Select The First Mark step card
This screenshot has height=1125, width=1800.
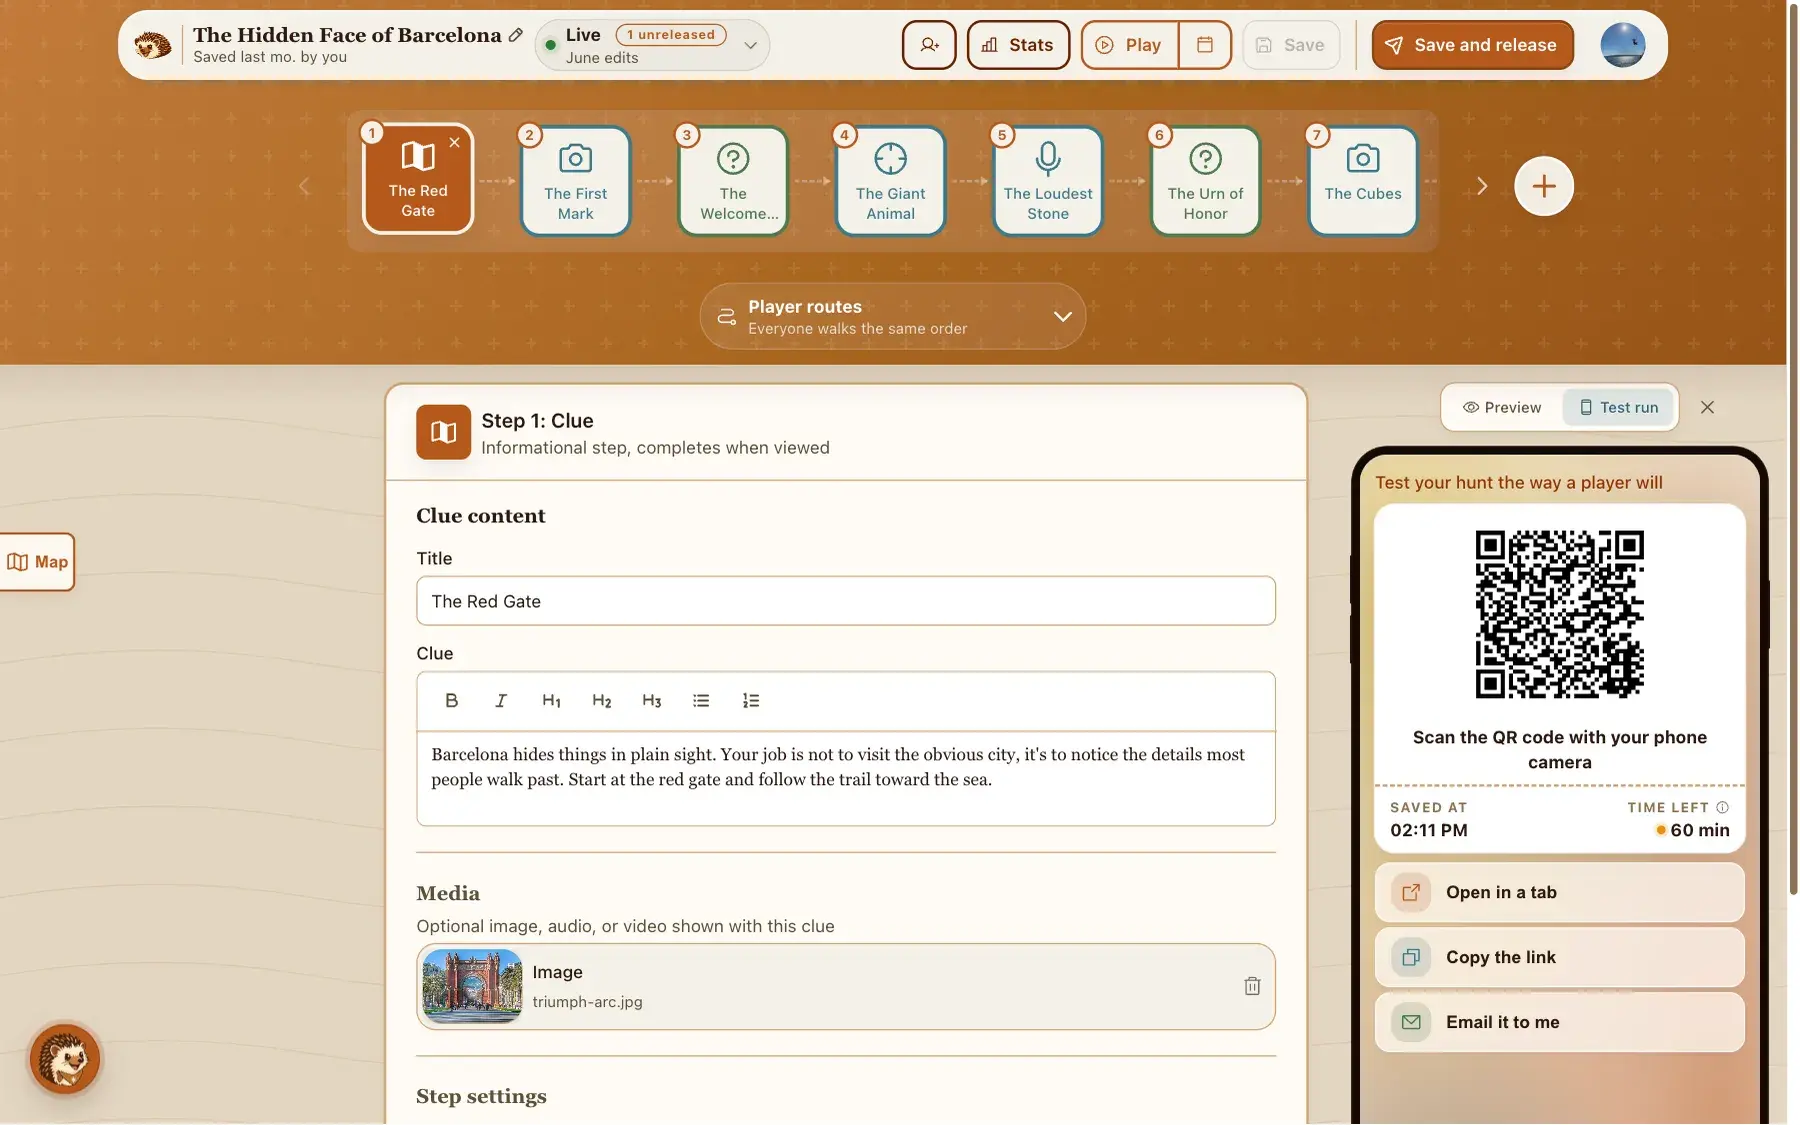[x=576, y=181]
